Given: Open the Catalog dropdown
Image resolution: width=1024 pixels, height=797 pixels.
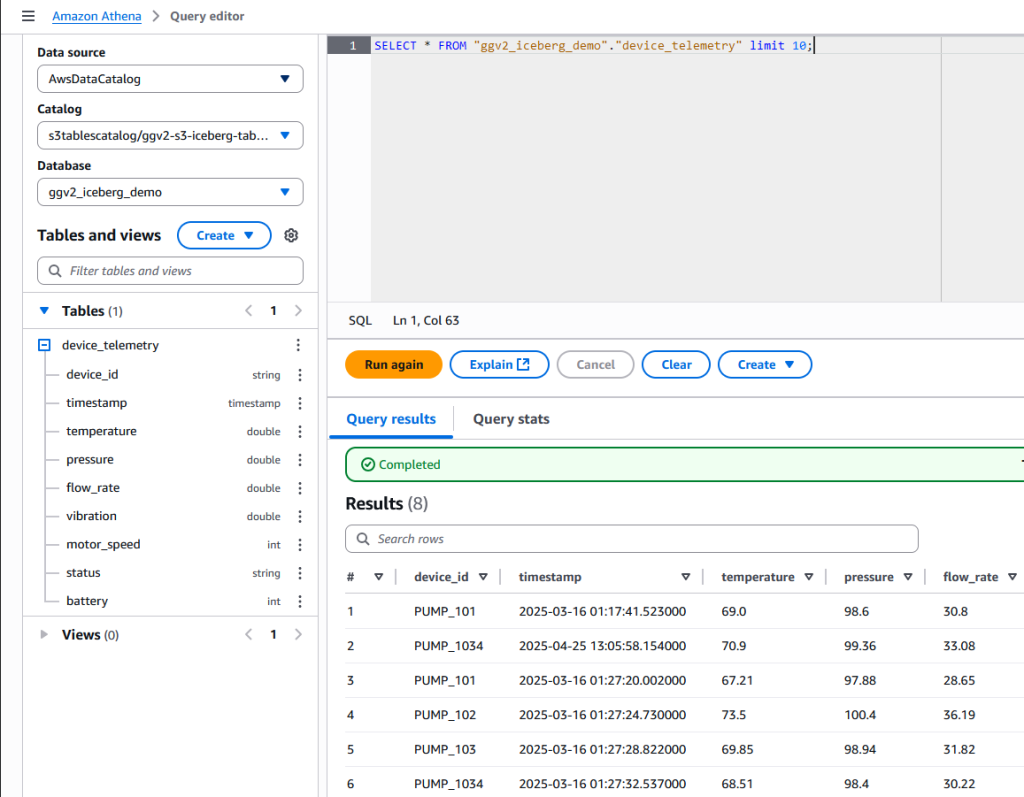Looking at the screenshot, I should point(169,135).
